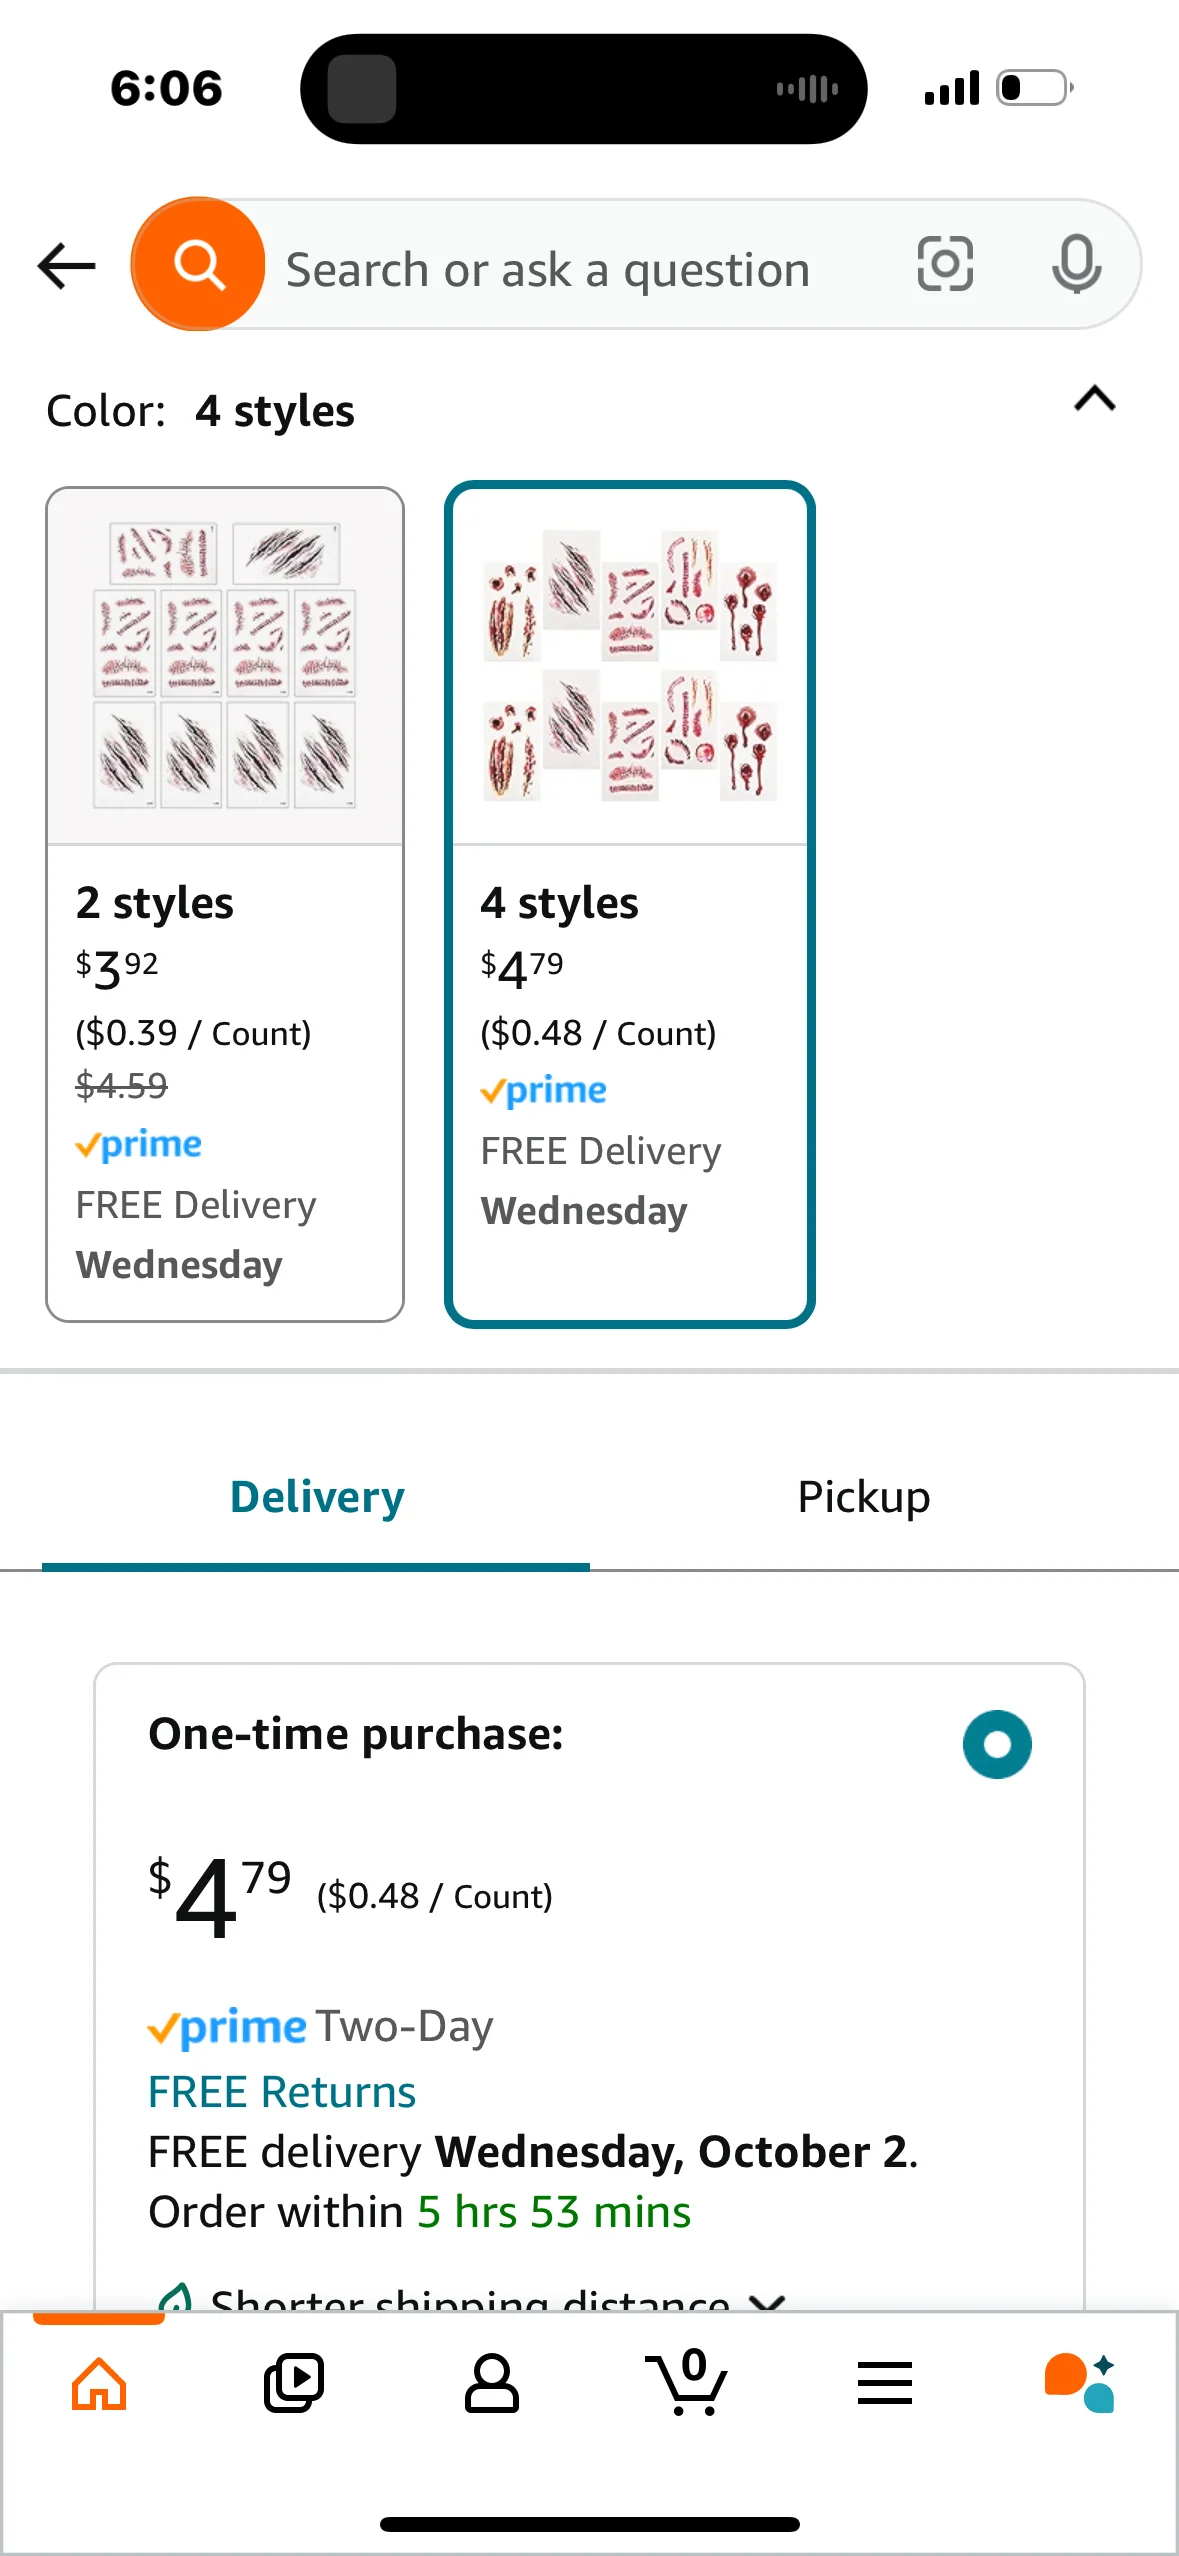This screenshot has height=2556, width=1179.
Task: Choose the 2 styles color option
Action: tap(225, 904)
